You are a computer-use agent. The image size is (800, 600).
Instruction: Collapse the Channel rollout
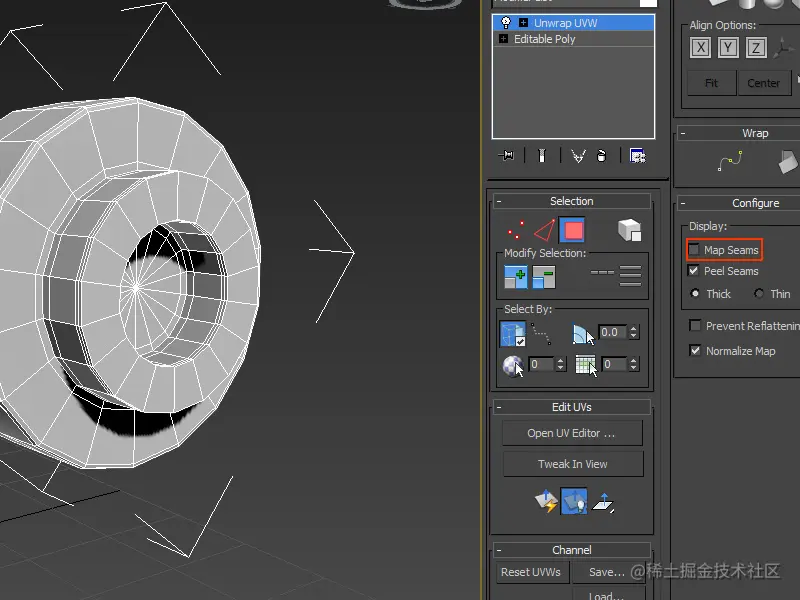pyautogui.click(x=499, y=550)
